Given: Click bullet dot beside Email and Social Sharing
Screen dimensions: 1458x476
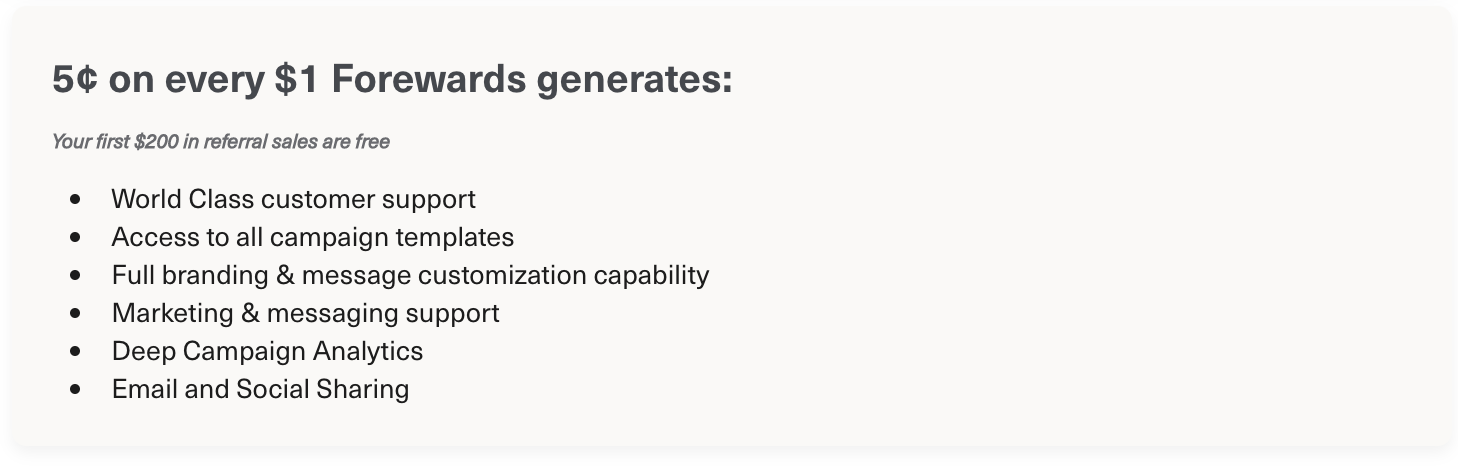Looking at the screenshot, I should (75, 390).
